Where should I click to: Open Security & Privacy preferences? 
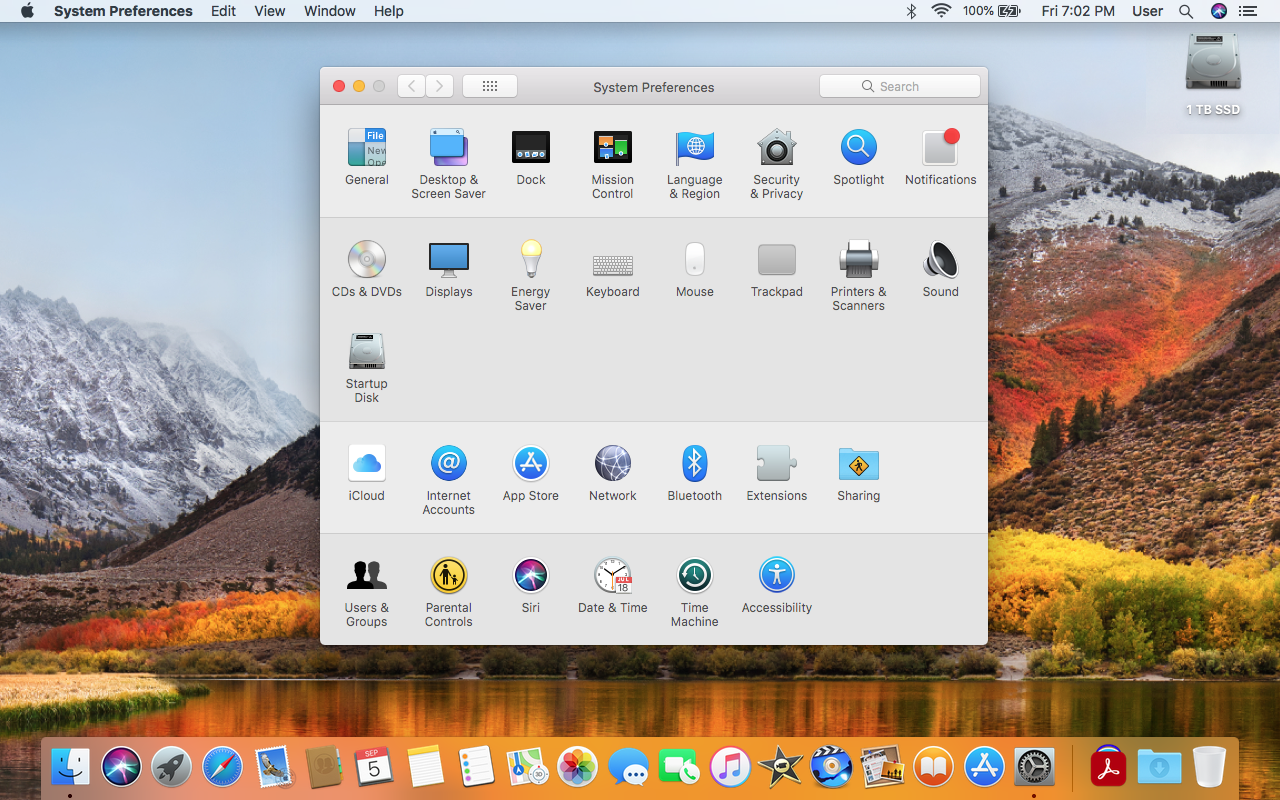click(777, 164)
